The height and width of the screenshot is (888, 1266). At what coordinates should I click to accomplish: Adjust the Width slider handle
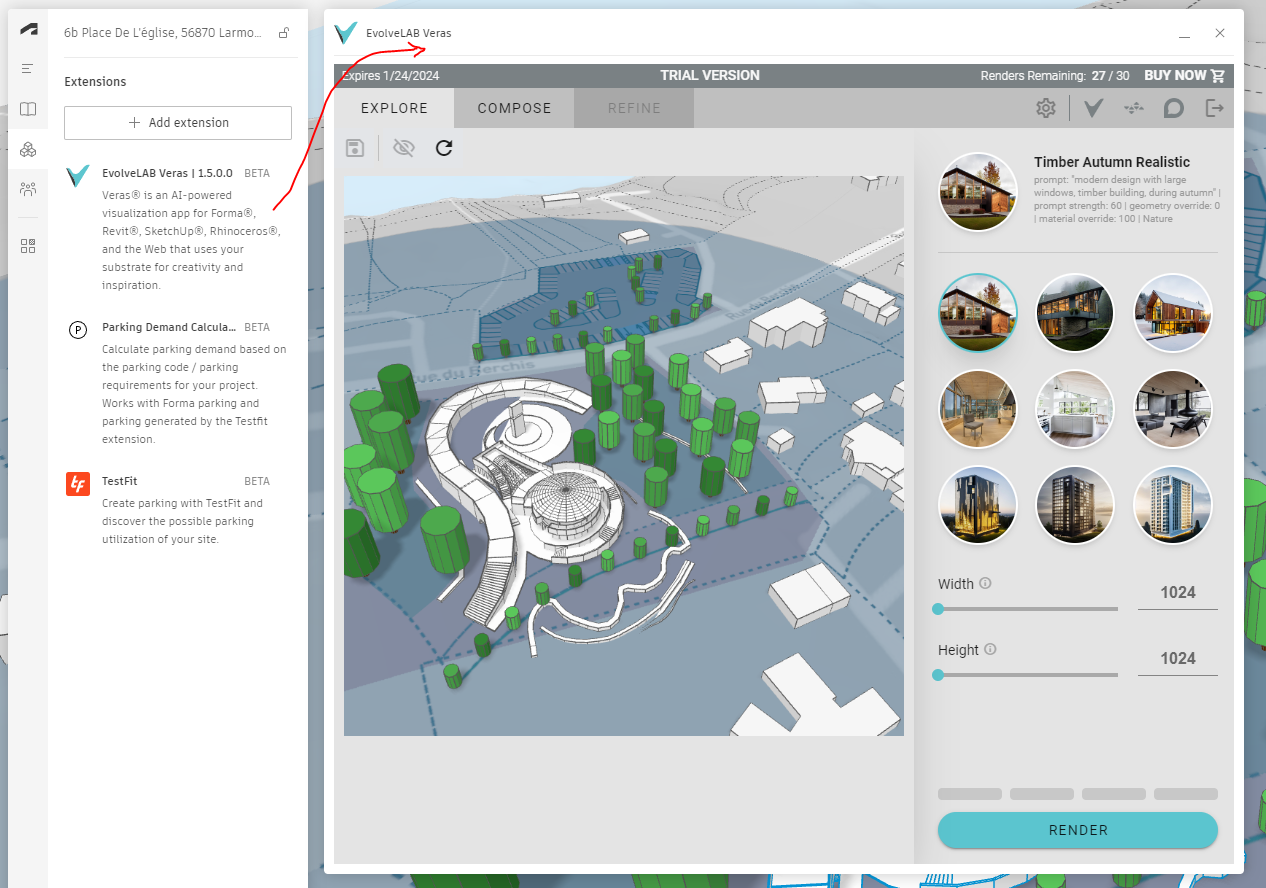[x=938, y=609]
